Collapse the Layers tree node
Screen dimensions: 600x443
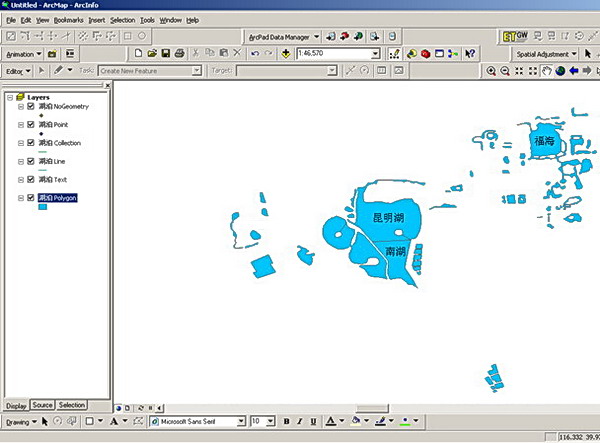9,97
